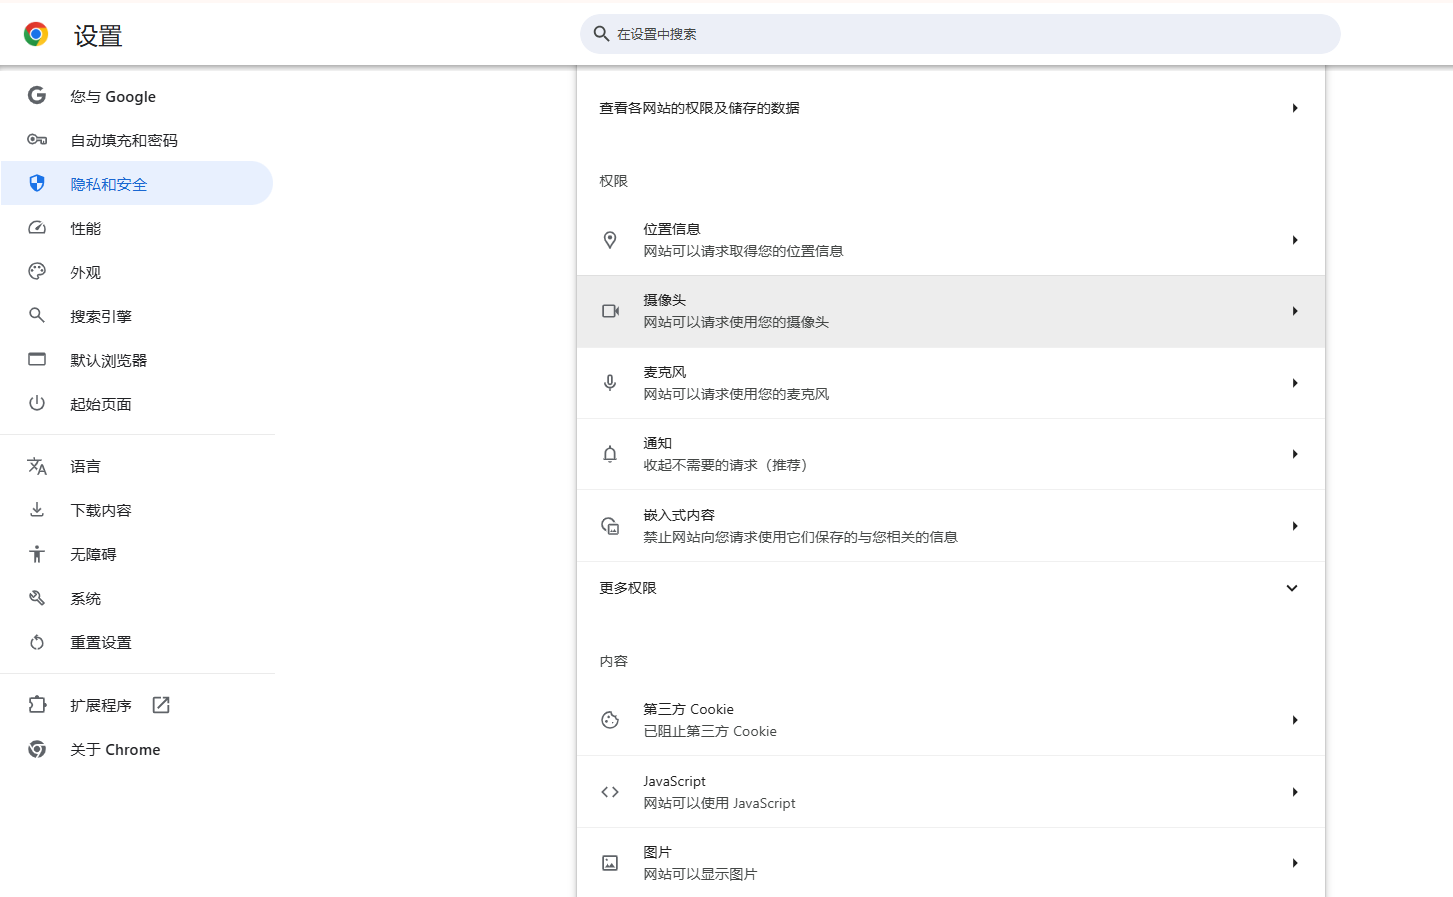Screen dimensions: 1453x897
Task: Open 您与 Google settings section
Action: tap(137, 96)
